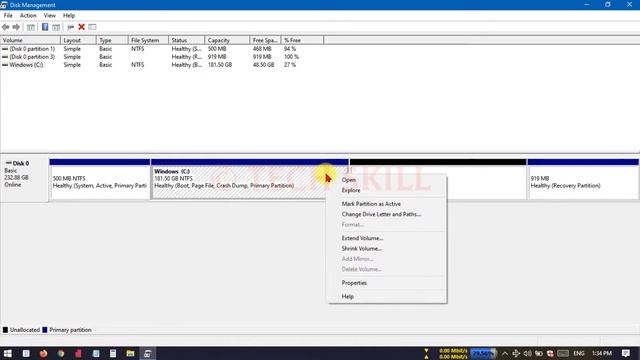Select the 919 MB Recovery Partition block
This screenshot has width=640, height=360.
[582, 179]
